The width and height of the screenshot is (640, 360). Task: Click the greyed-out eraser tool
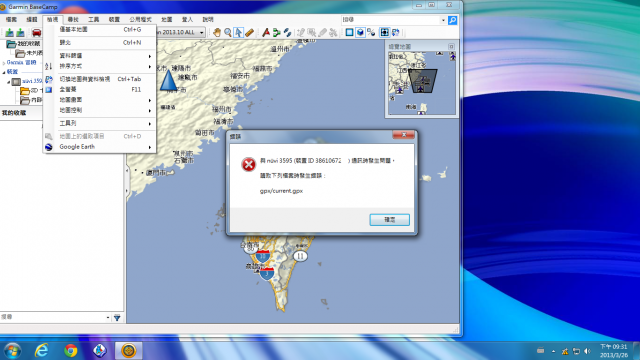coord(322,32)
